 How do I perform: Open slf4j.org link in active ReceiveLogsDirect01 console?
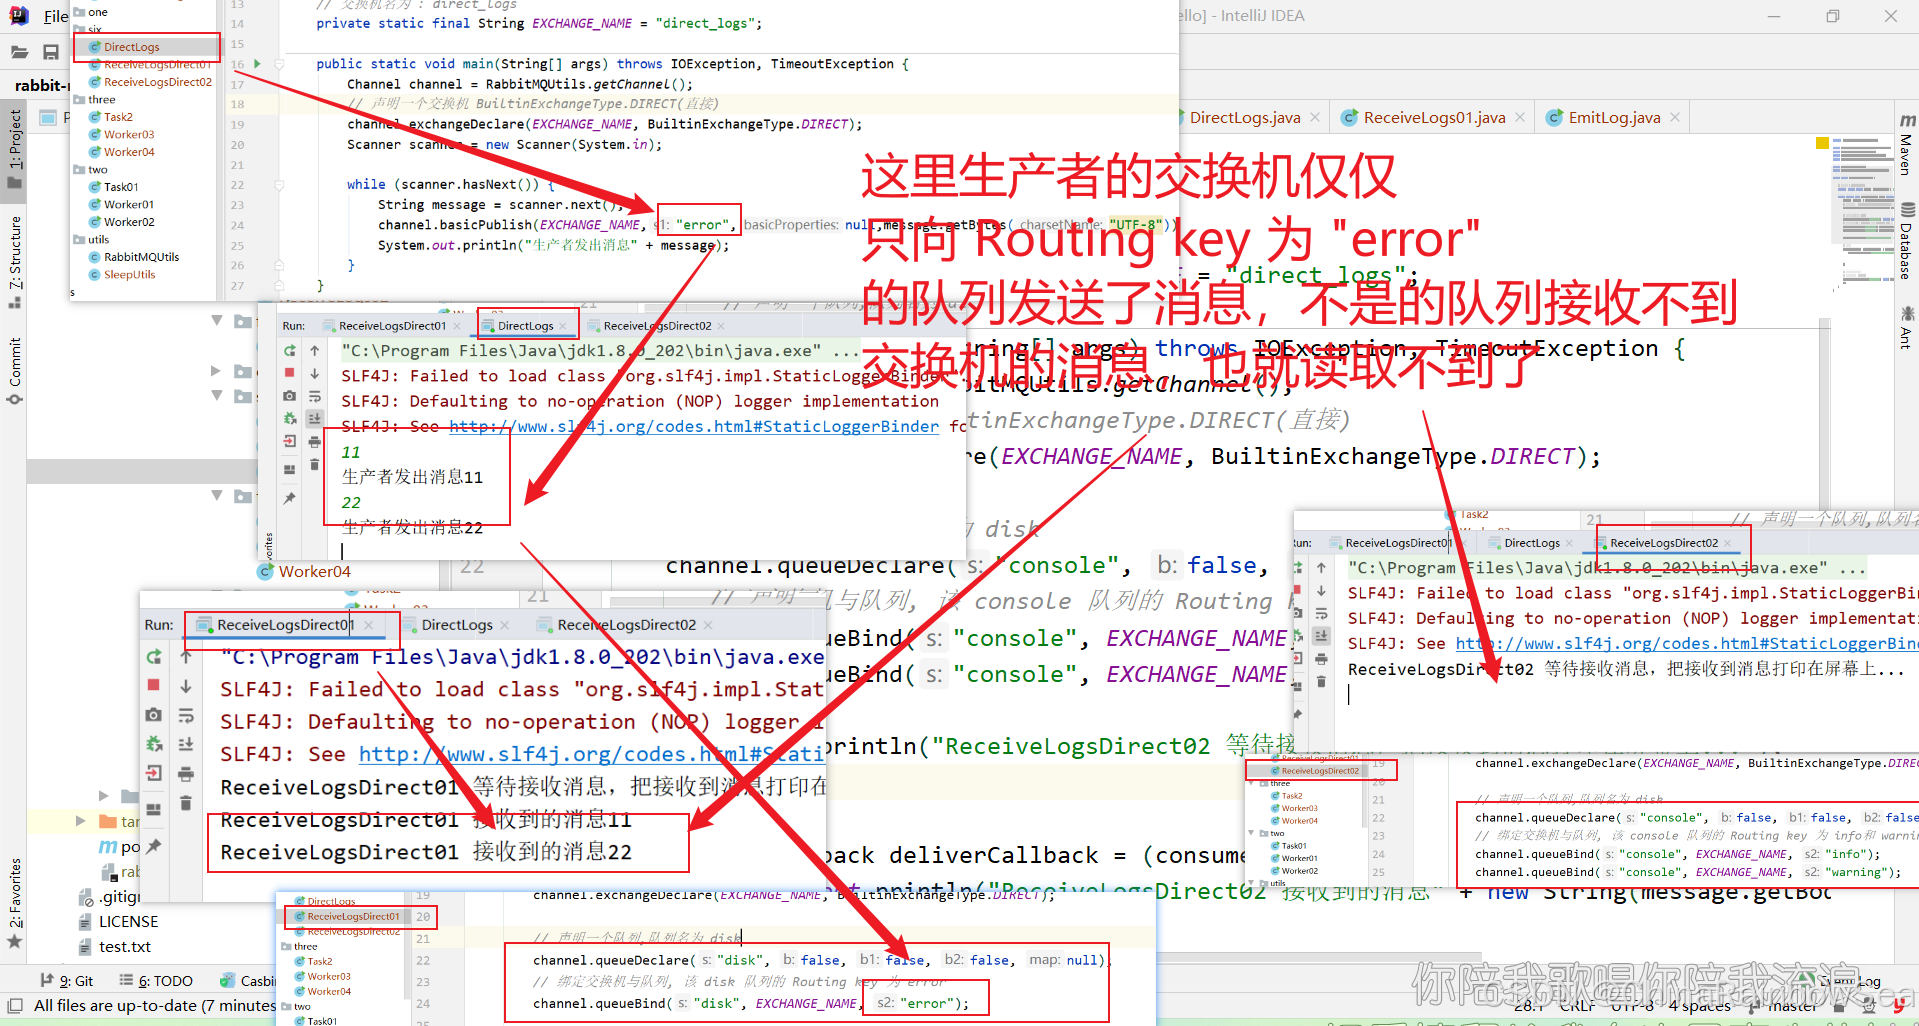(592, 754)
